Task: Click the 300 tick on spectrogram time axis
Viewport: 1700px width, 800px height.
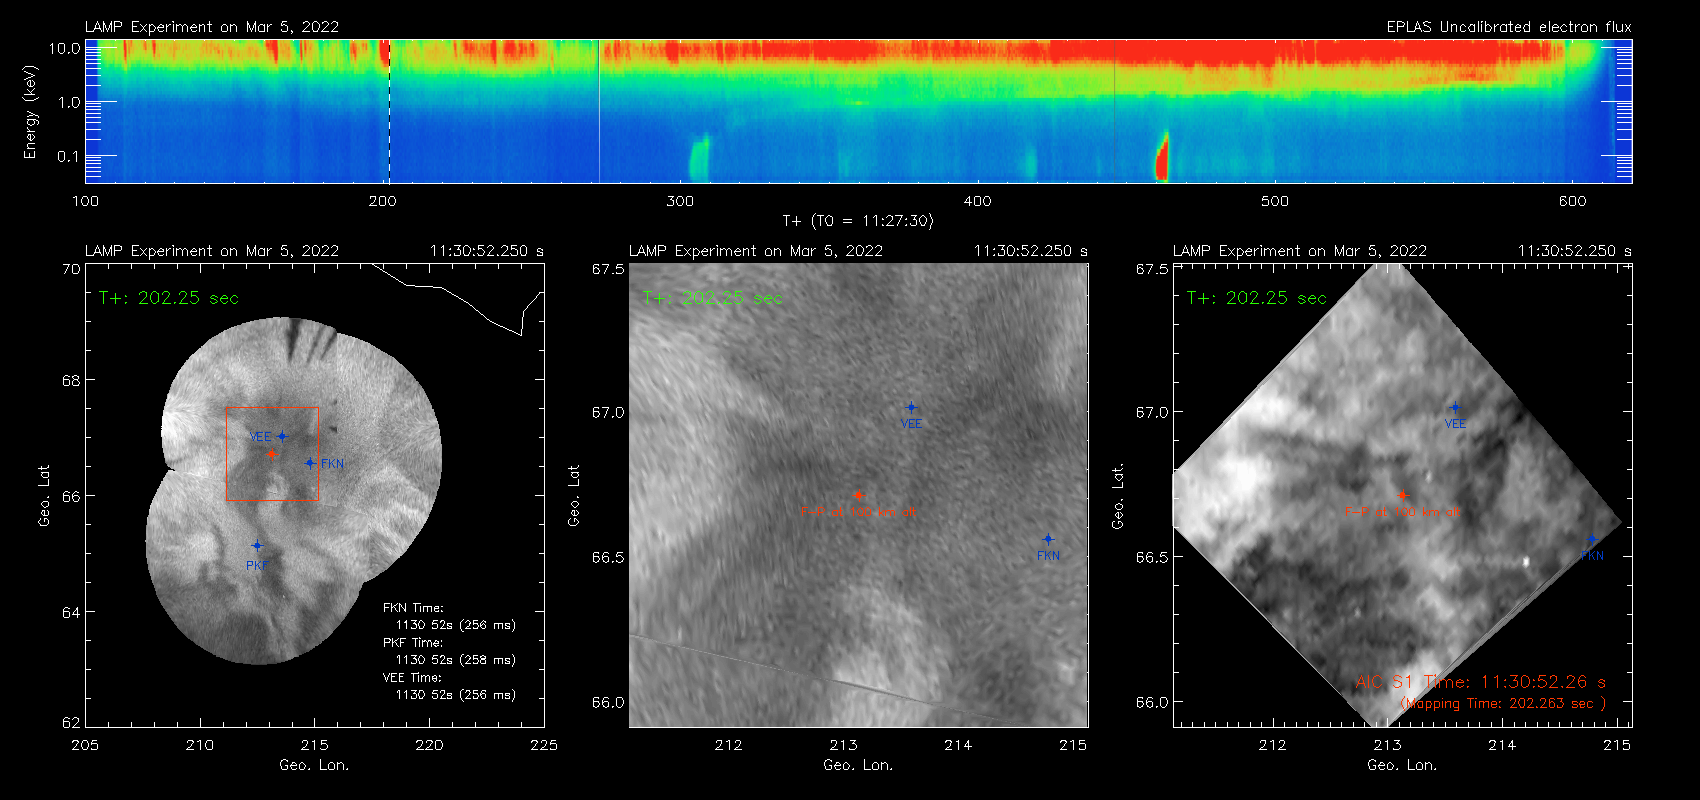Action: (x=680, y=201)
